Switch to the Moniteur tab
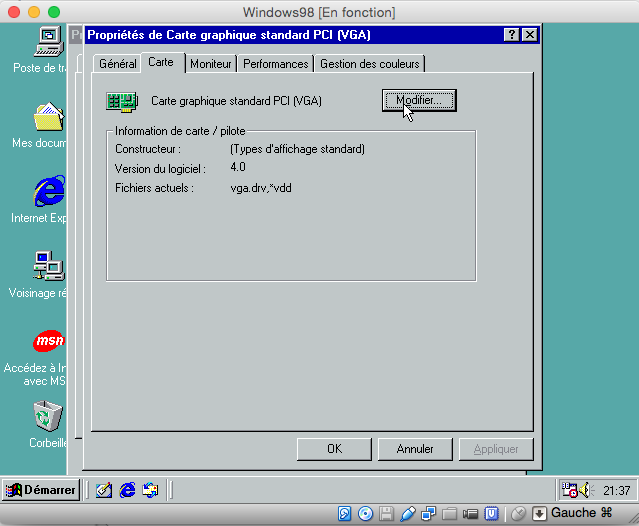The image size is (639, 526). coord(211,64)
